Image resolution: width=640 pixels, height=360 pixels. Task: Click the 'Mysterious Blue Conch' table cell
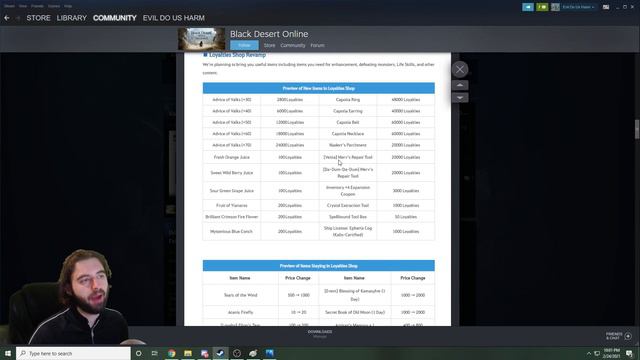[x=231, y=231]
